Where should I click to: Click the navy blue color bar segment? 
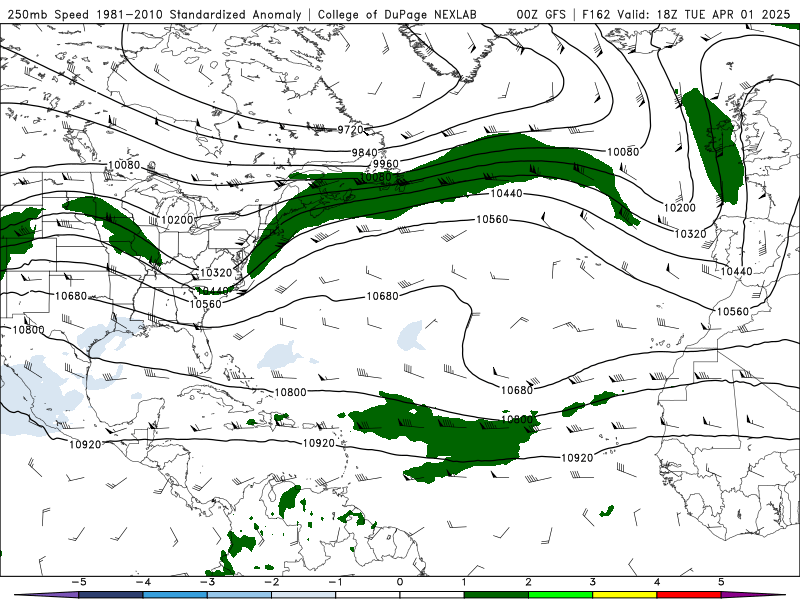111,595
